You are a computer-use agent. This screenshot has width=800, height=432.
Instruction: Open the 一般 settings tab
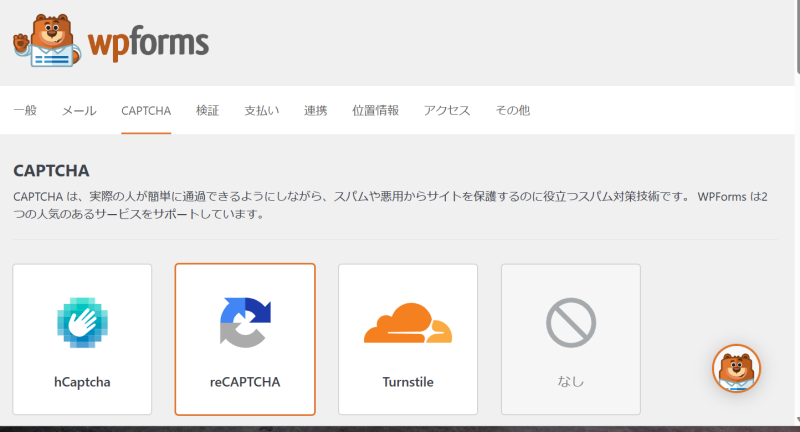point(25,110)
